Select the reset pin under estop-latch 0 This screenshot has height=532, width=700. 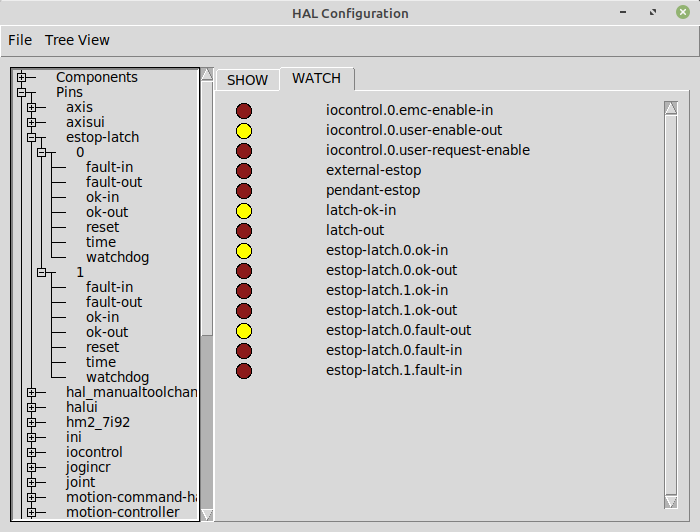click(x=102, y=227)
